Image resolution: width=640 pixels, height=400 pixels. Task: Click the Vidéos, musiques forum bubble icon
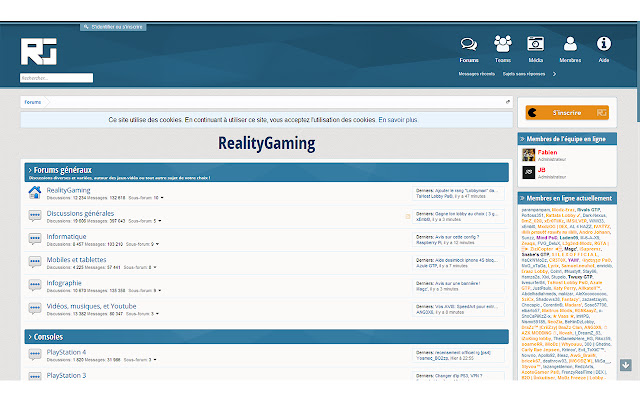35,308
